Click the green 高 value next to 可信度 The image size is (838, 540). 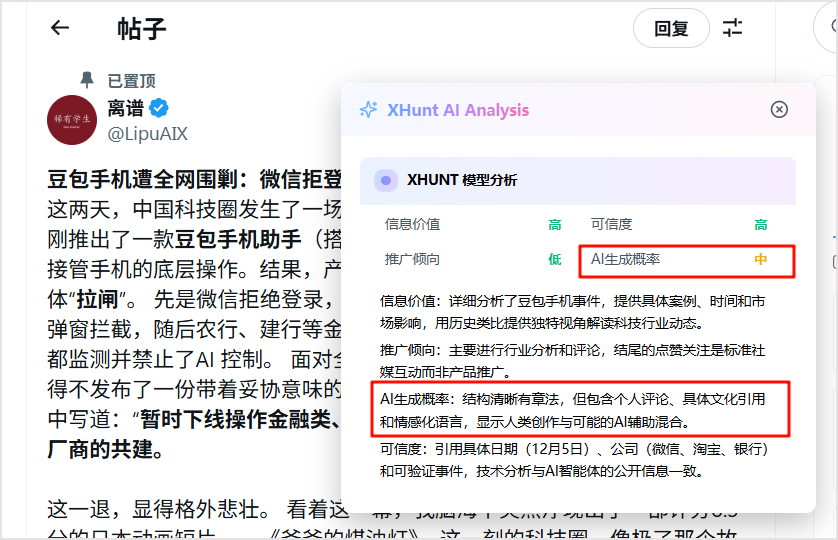pos(761,225)
